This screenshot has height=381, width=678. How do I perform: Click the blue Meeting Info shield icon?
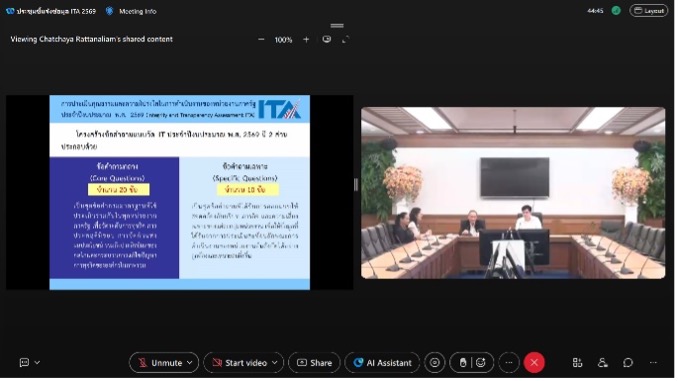point(110,11)
